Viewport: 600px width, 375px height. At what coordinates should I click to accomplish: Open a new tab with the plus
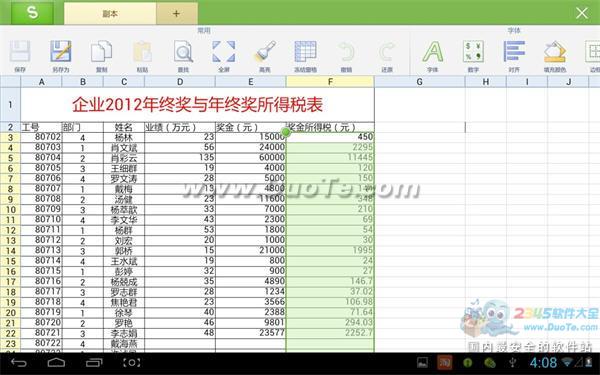point(176,14)
